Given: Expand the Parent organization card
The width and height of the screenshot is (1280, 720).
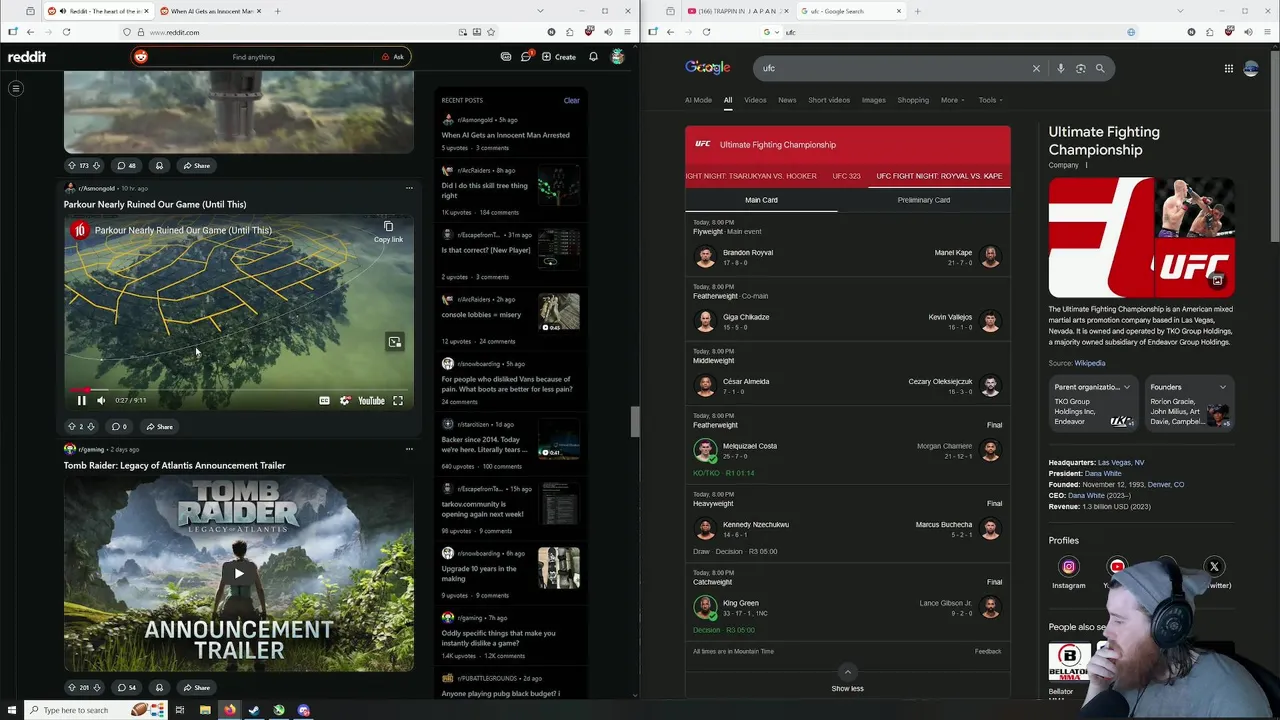Looking at the screenshot, I should 1093,403.
